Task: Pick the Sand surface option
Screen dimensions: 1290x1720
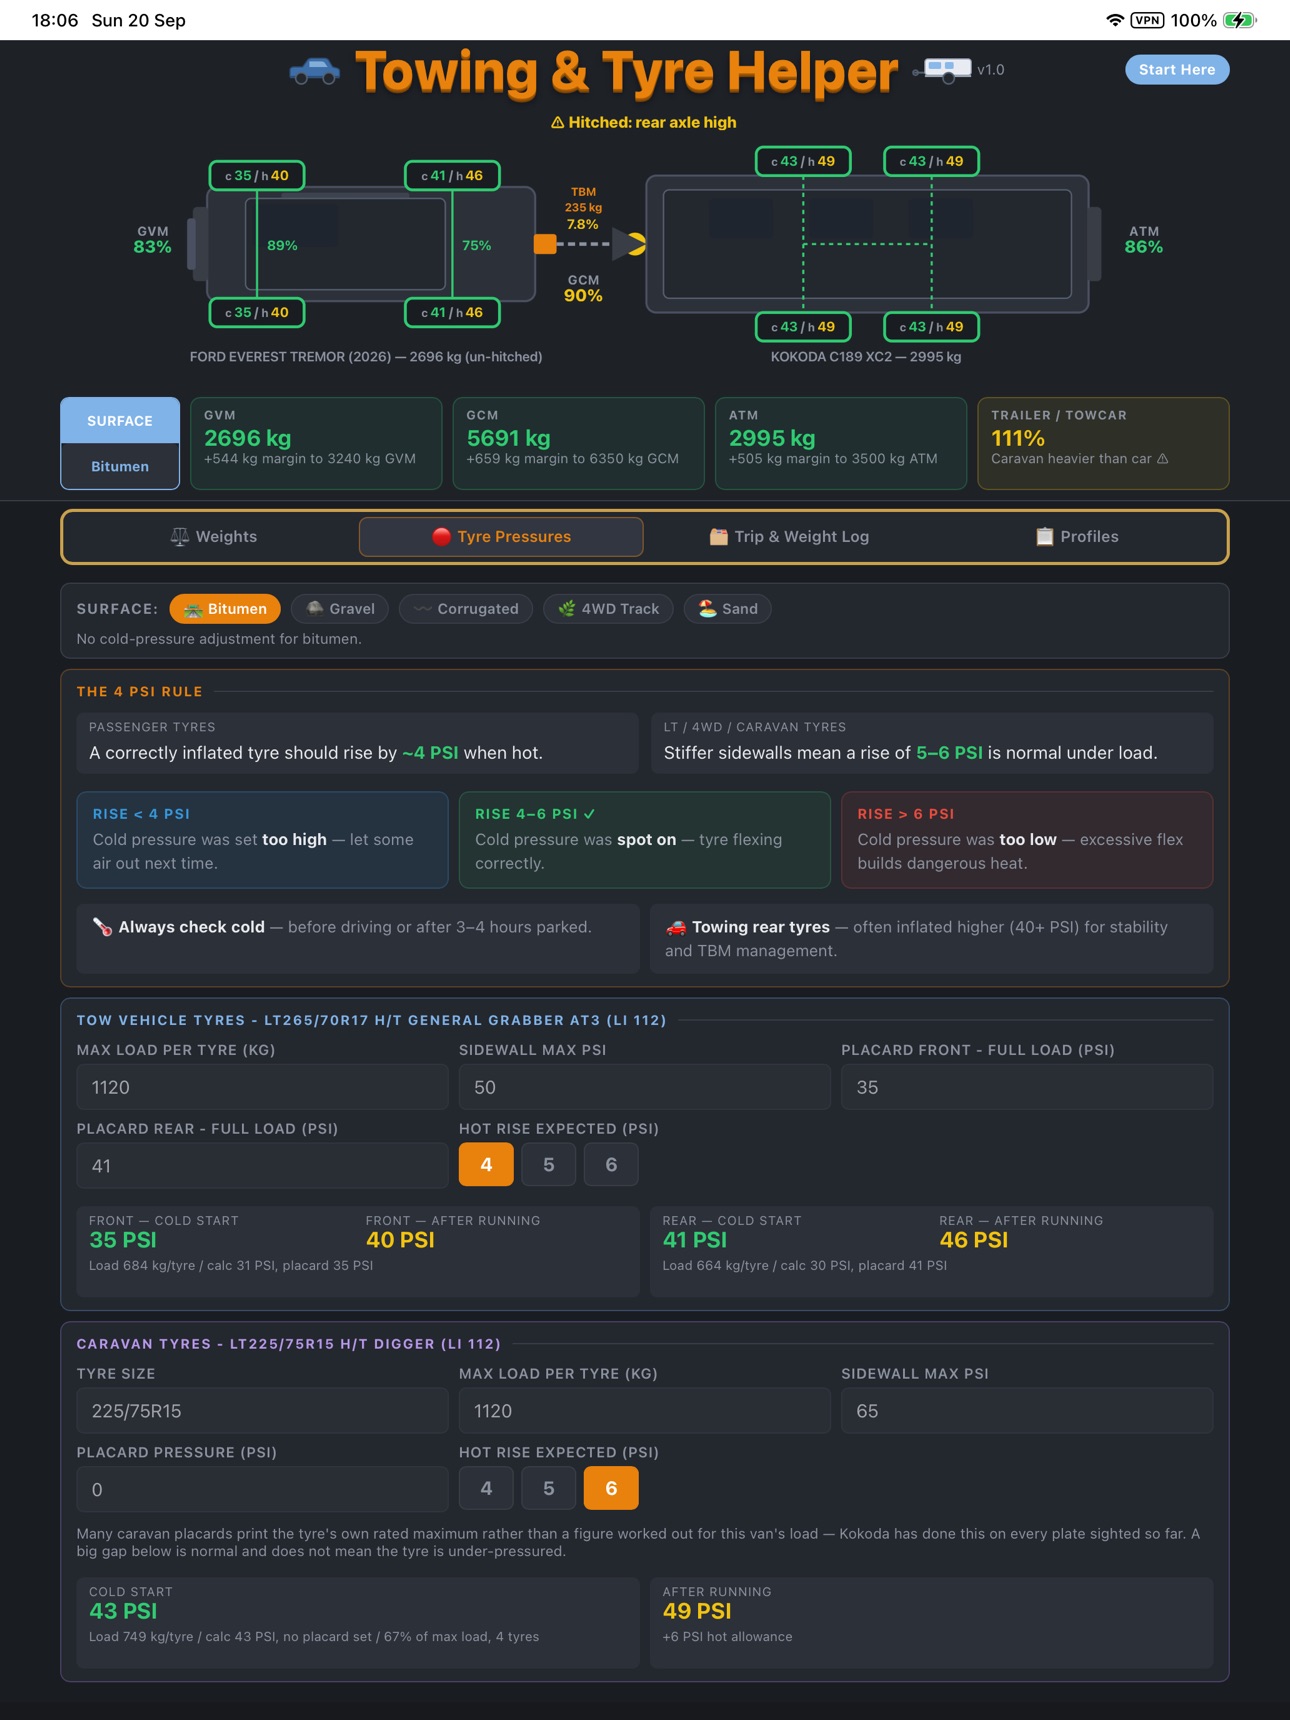Action: 727,609
